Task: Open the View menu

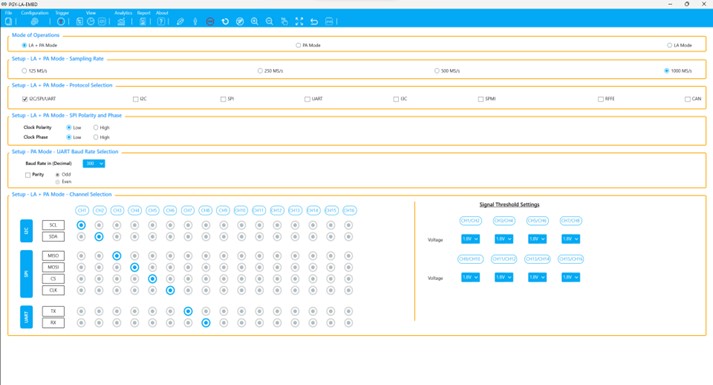Action: pos(91,13)
